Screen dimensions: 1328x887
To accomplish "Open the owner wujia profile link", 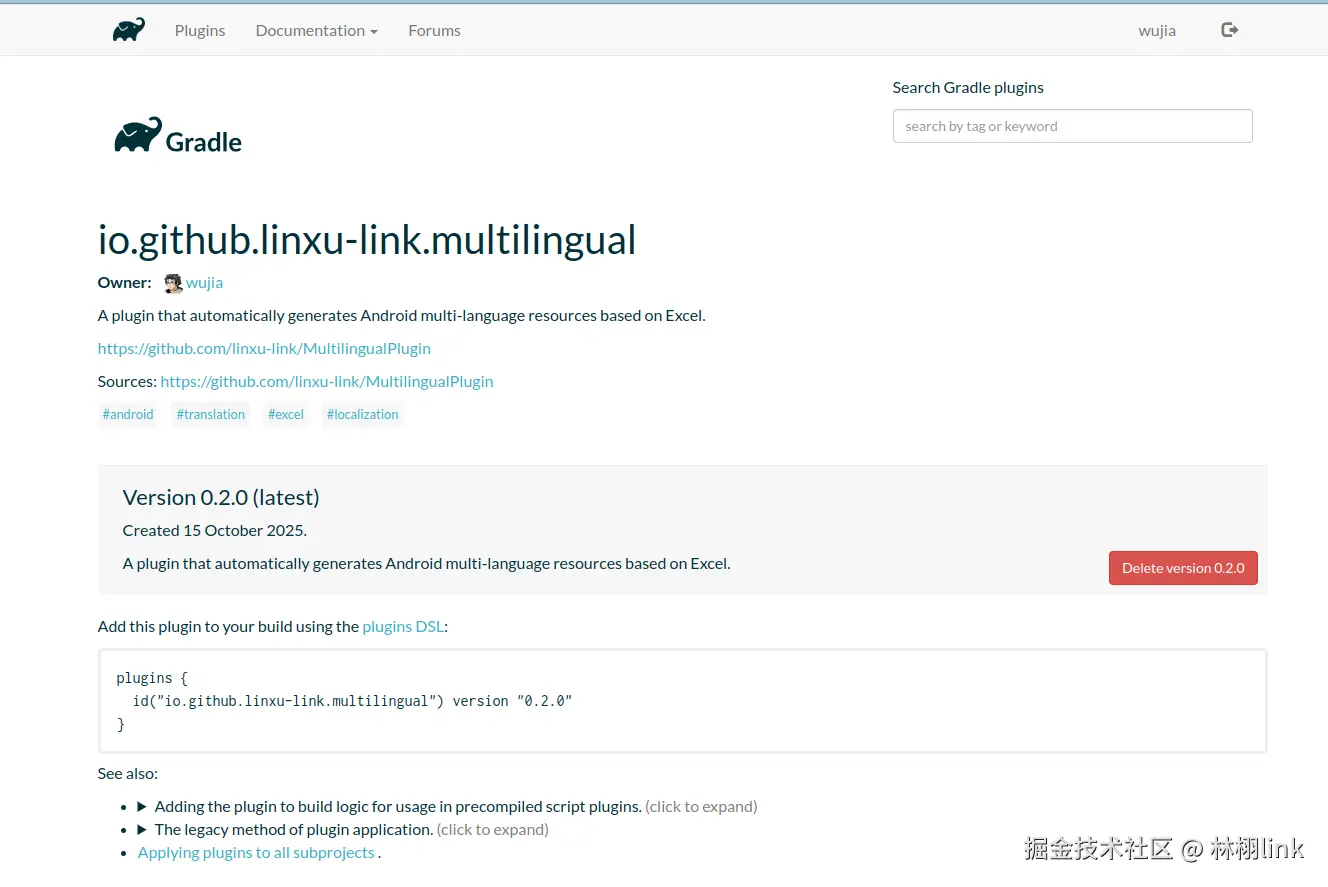I will 204,283.
